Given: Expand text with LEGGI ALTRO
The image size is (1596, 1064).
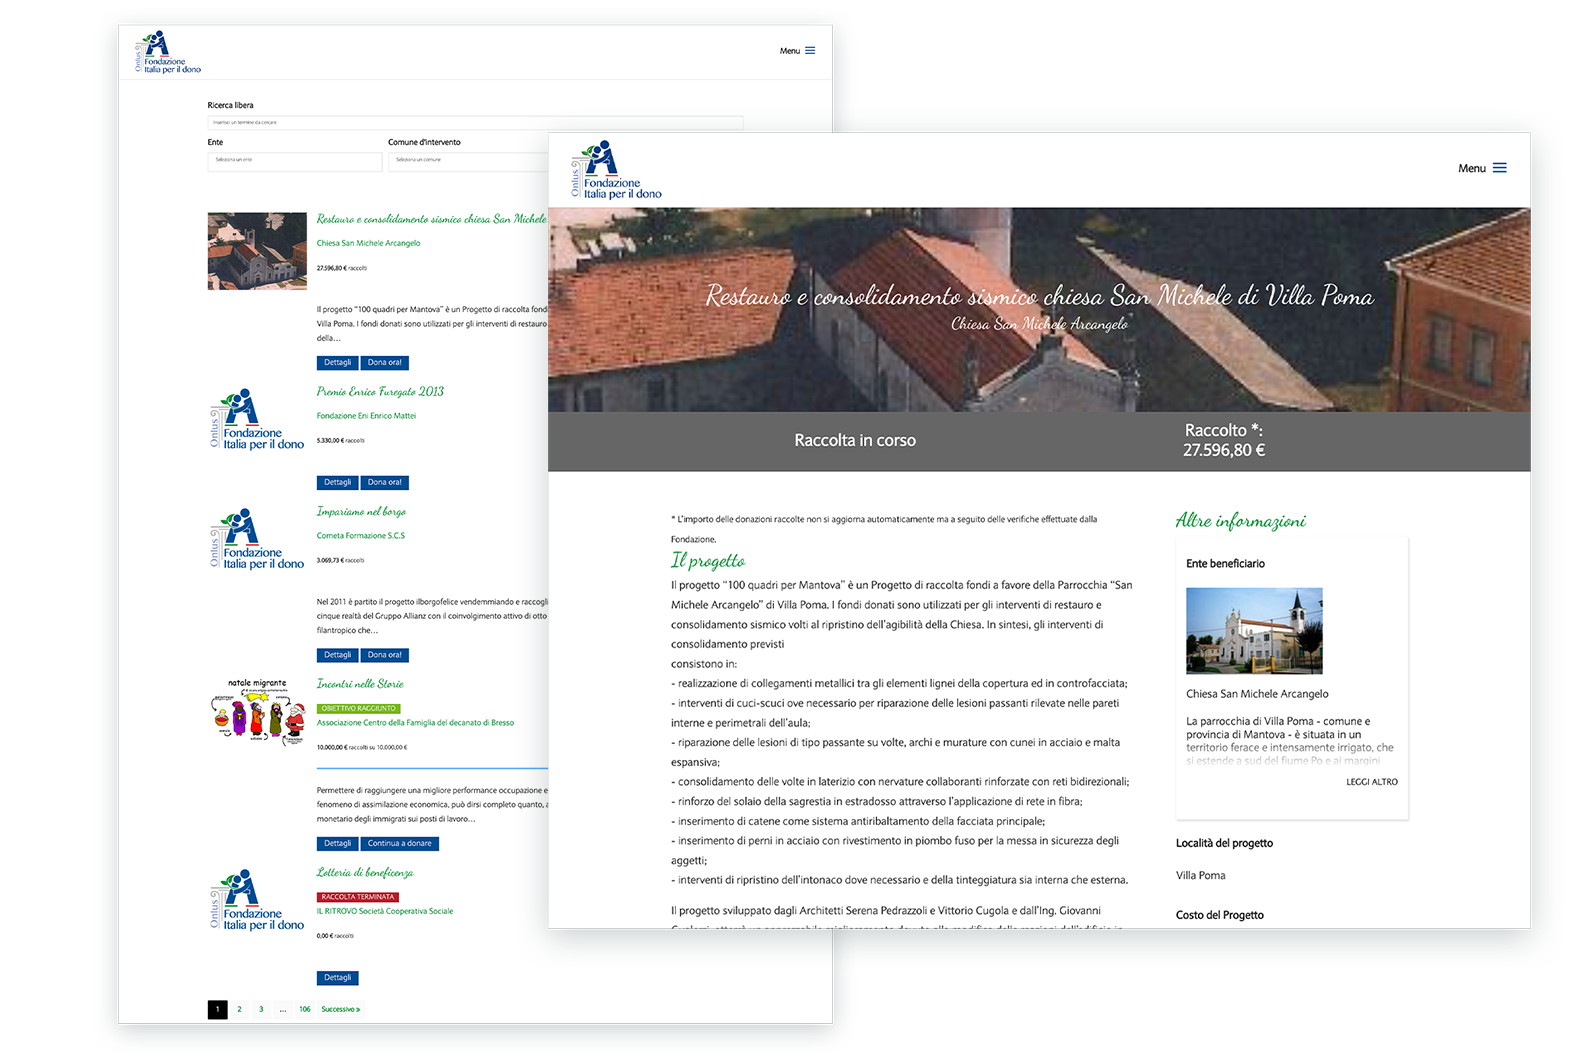Looking at the screenshot, I should coord(1372,782).
